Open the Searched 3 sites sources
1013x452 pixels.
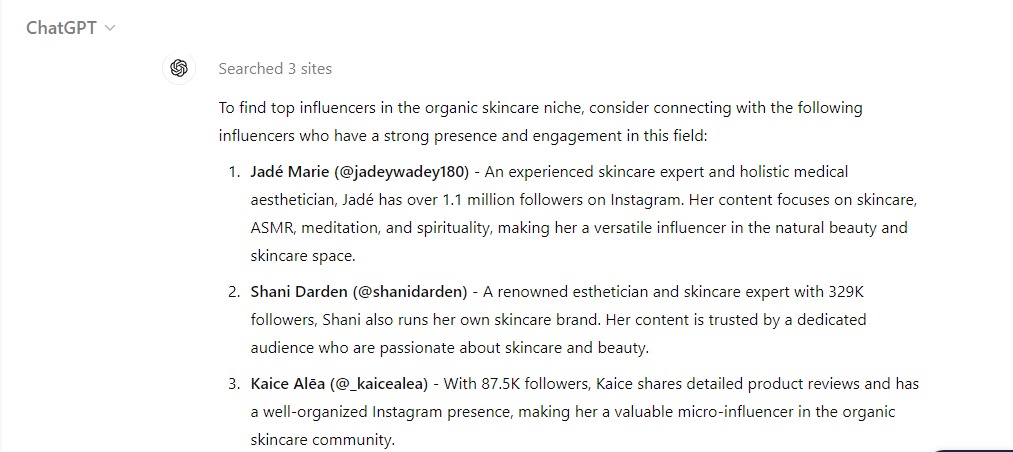click(275, 68)
